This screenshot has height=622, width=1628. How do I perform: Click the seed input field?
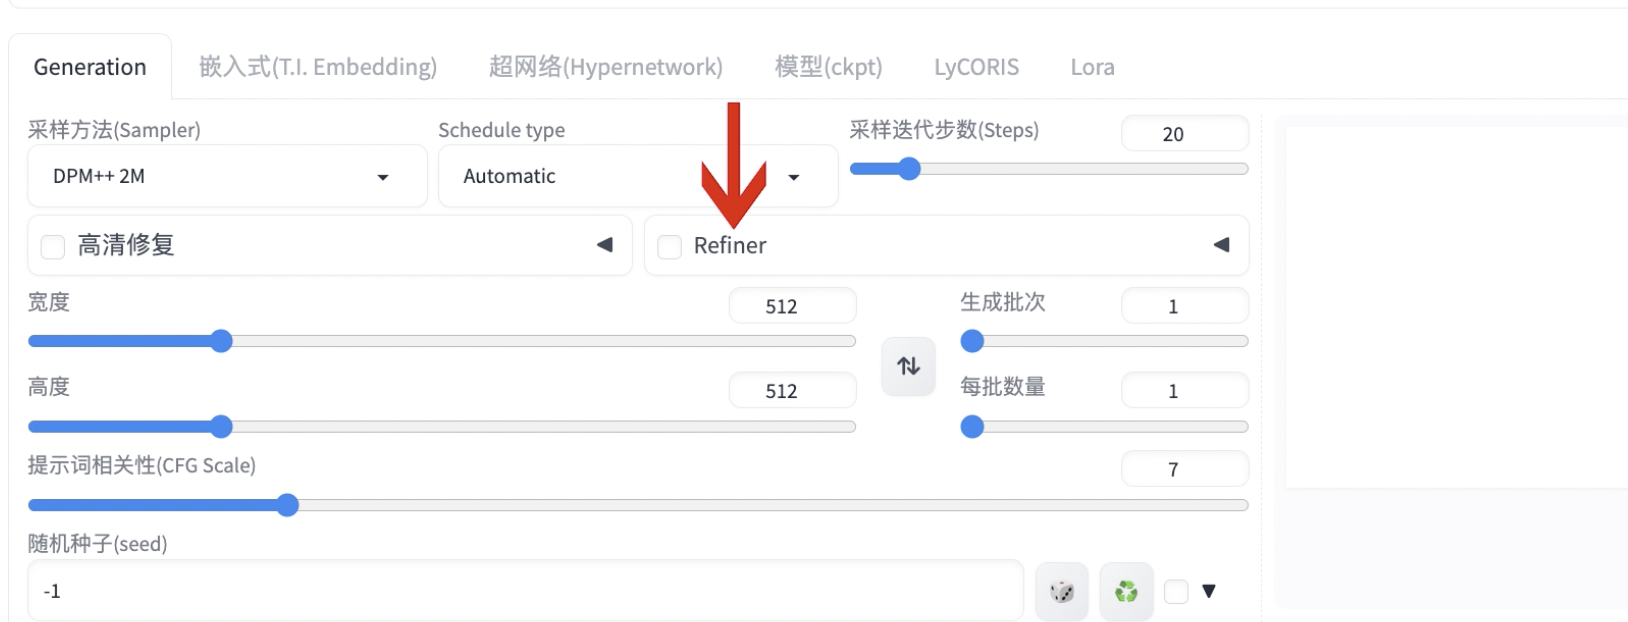click(x=526, y=591)
